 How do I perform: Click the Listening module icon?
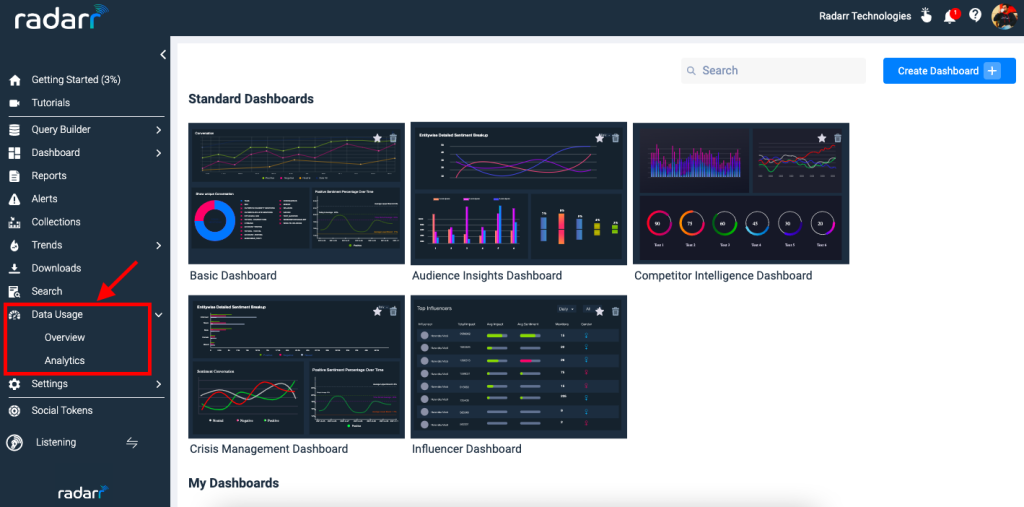point(15,443)
